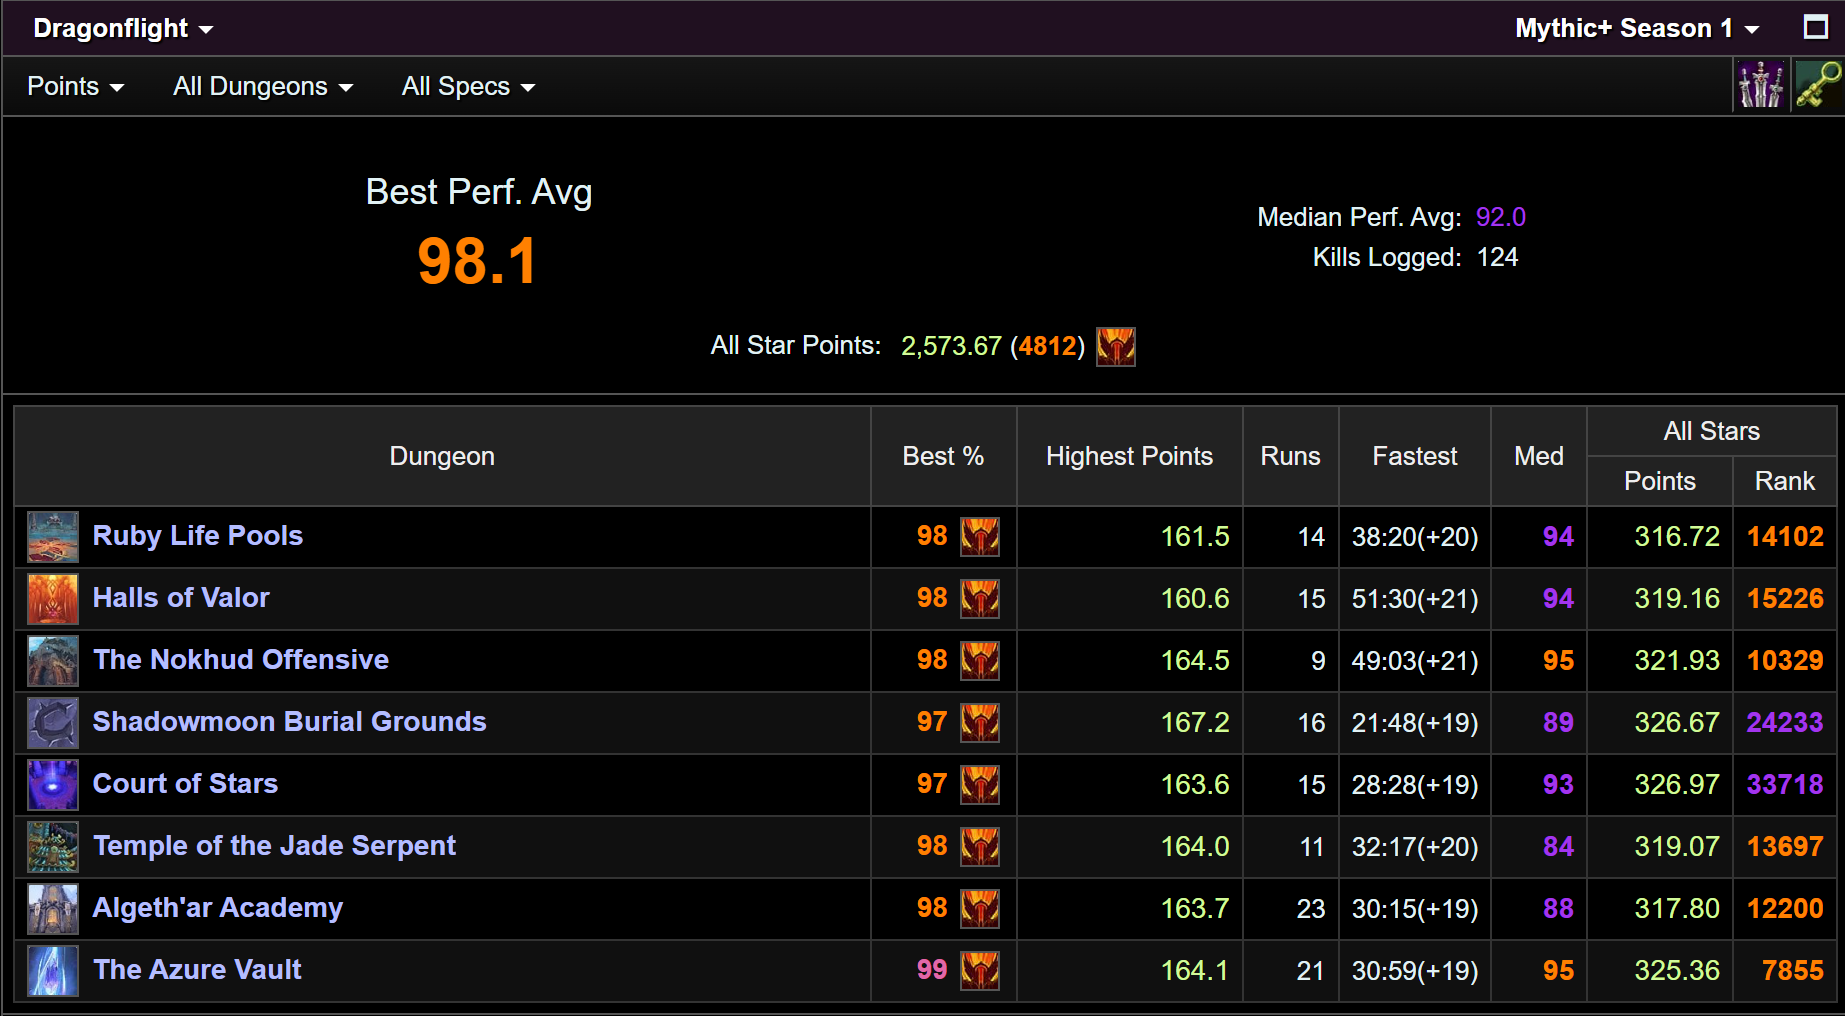Open the Algeth'ar Academy link

[218, 908]
